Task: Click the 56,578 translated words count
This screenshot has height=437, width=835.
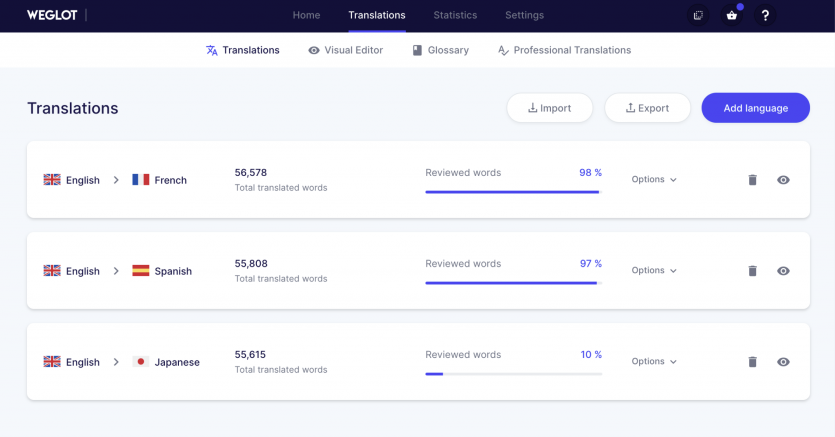Action: 251,172
